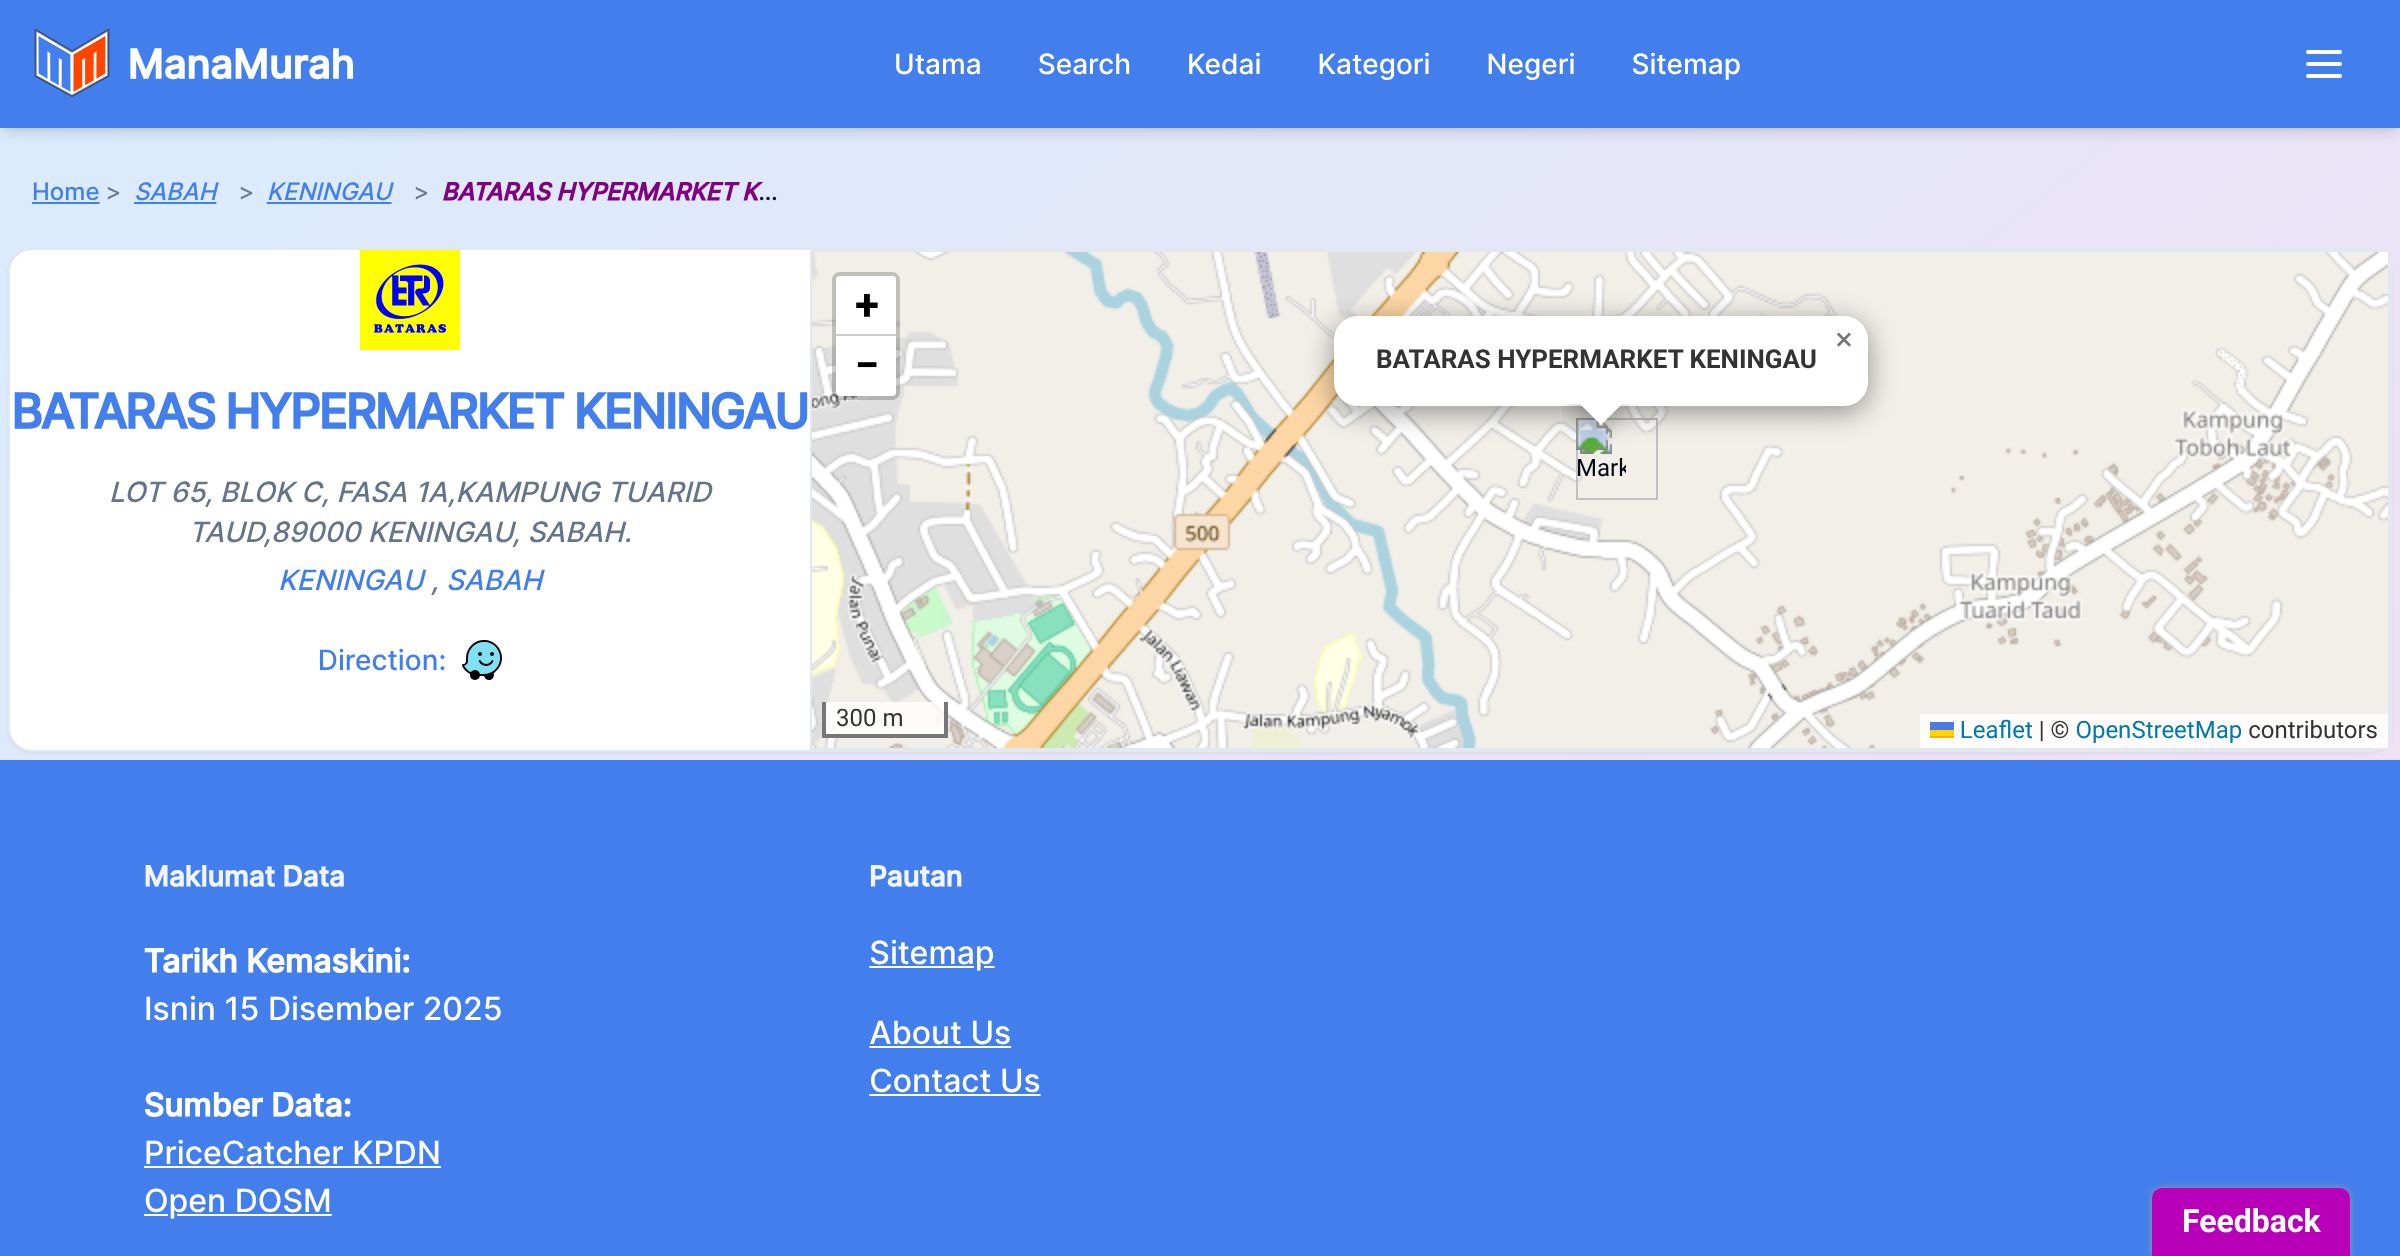
Task: Click the SABAH breadcrumb link
Action: click(x=176, y=191)
